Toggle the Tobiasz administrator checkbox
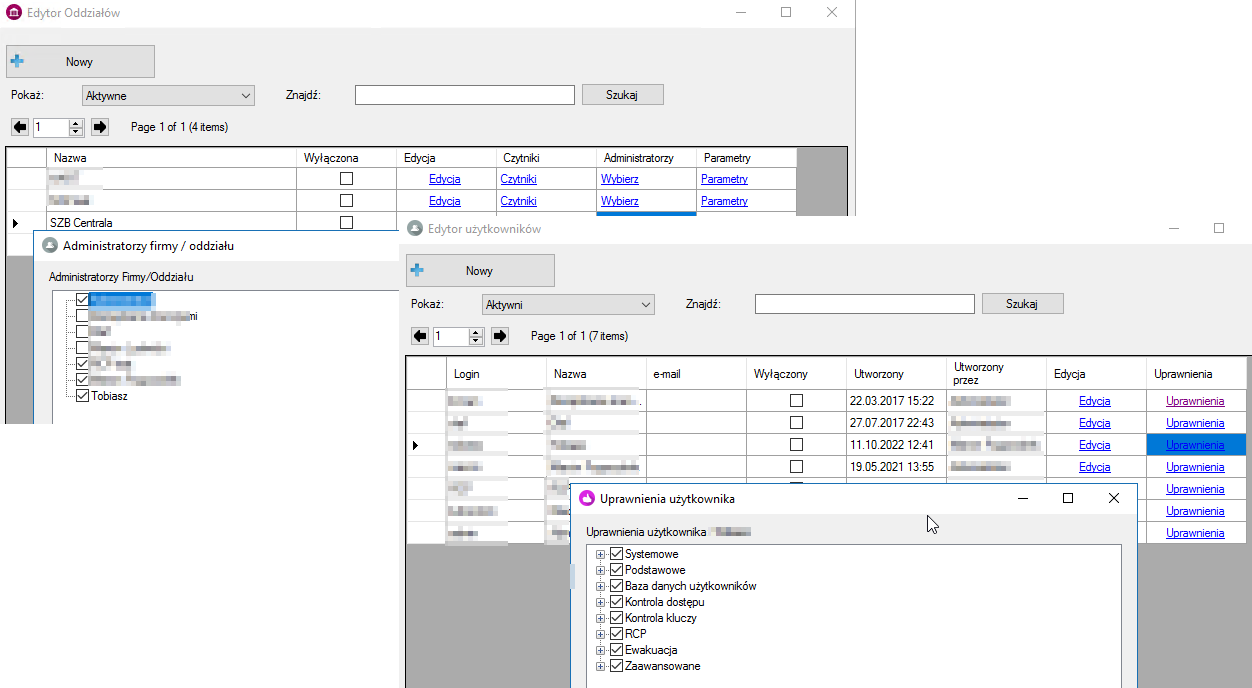Screen dimensions: 1252x688 click(82, 396)
